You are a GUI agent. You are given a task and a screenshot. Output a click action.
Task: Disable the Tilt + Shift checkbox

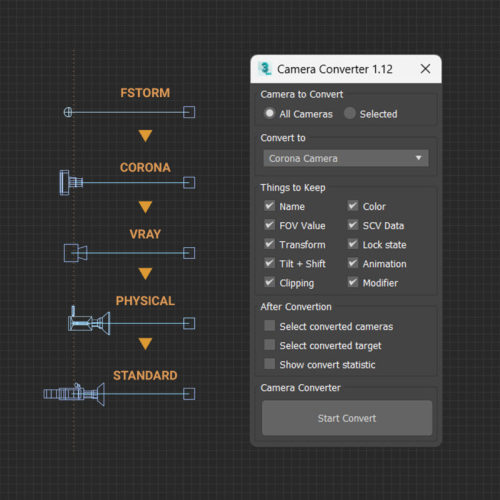269,263
